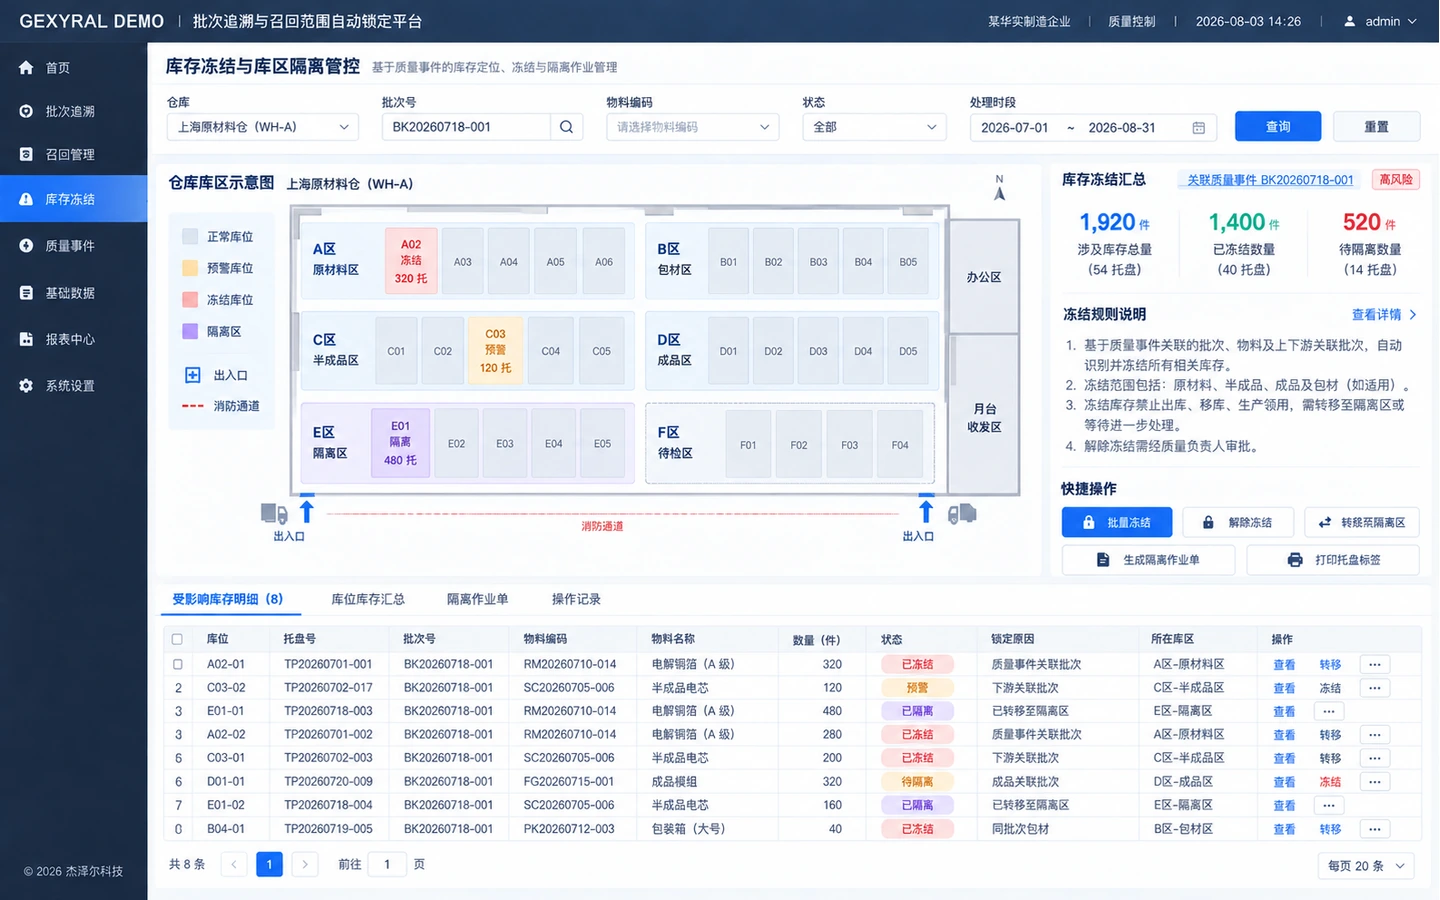Click 解除冻结 button
Viewport: 1440px width, 900px height.
tap(1238, 522)
